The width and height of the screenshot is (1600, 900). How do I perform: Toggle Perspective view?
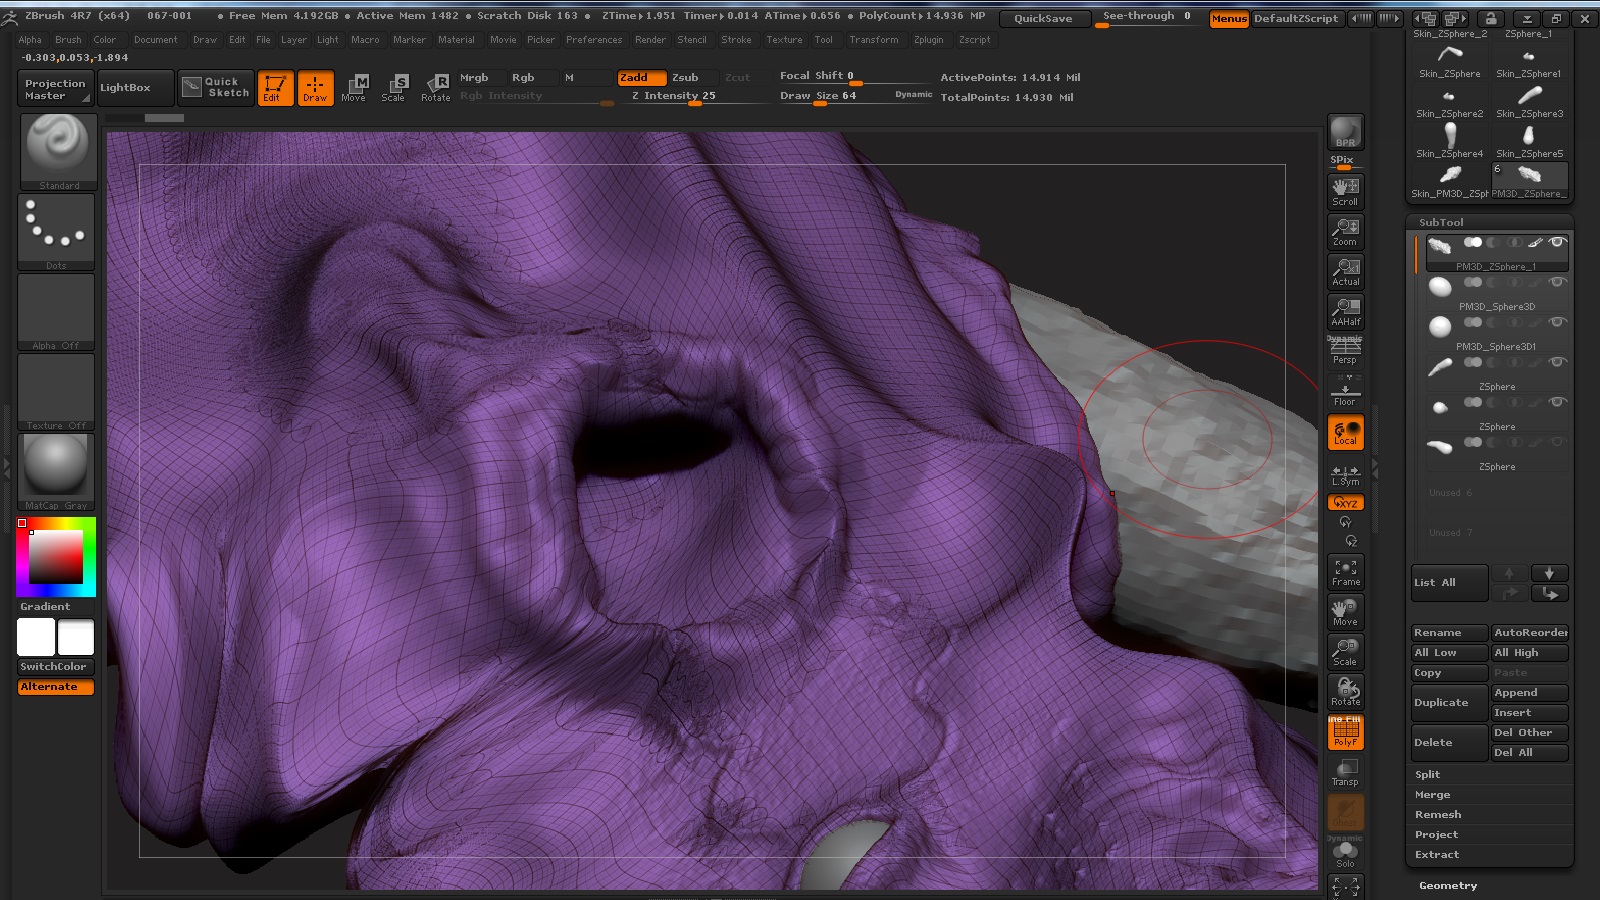[1345, 351]
